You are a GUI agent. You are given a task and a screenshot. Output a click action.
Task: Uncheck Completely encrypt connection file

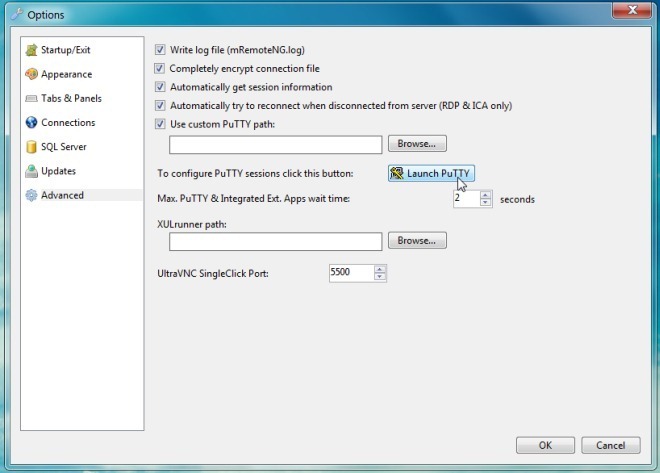click(x=160, y=68)
